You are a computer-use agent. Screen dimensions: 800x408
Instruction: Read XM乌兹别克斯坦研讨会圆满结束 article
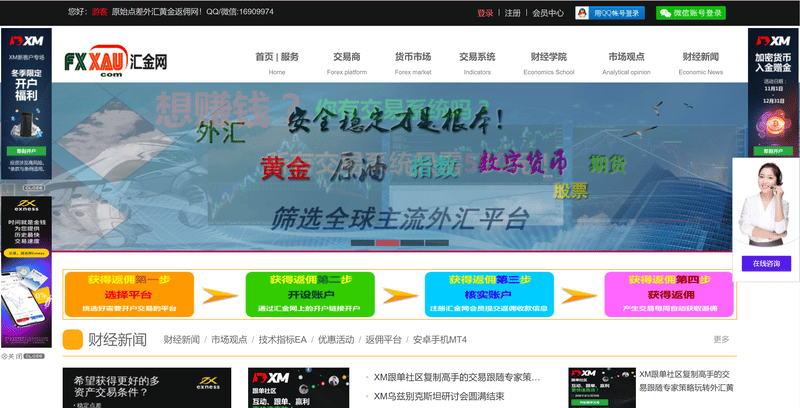[x=439, y=396]
